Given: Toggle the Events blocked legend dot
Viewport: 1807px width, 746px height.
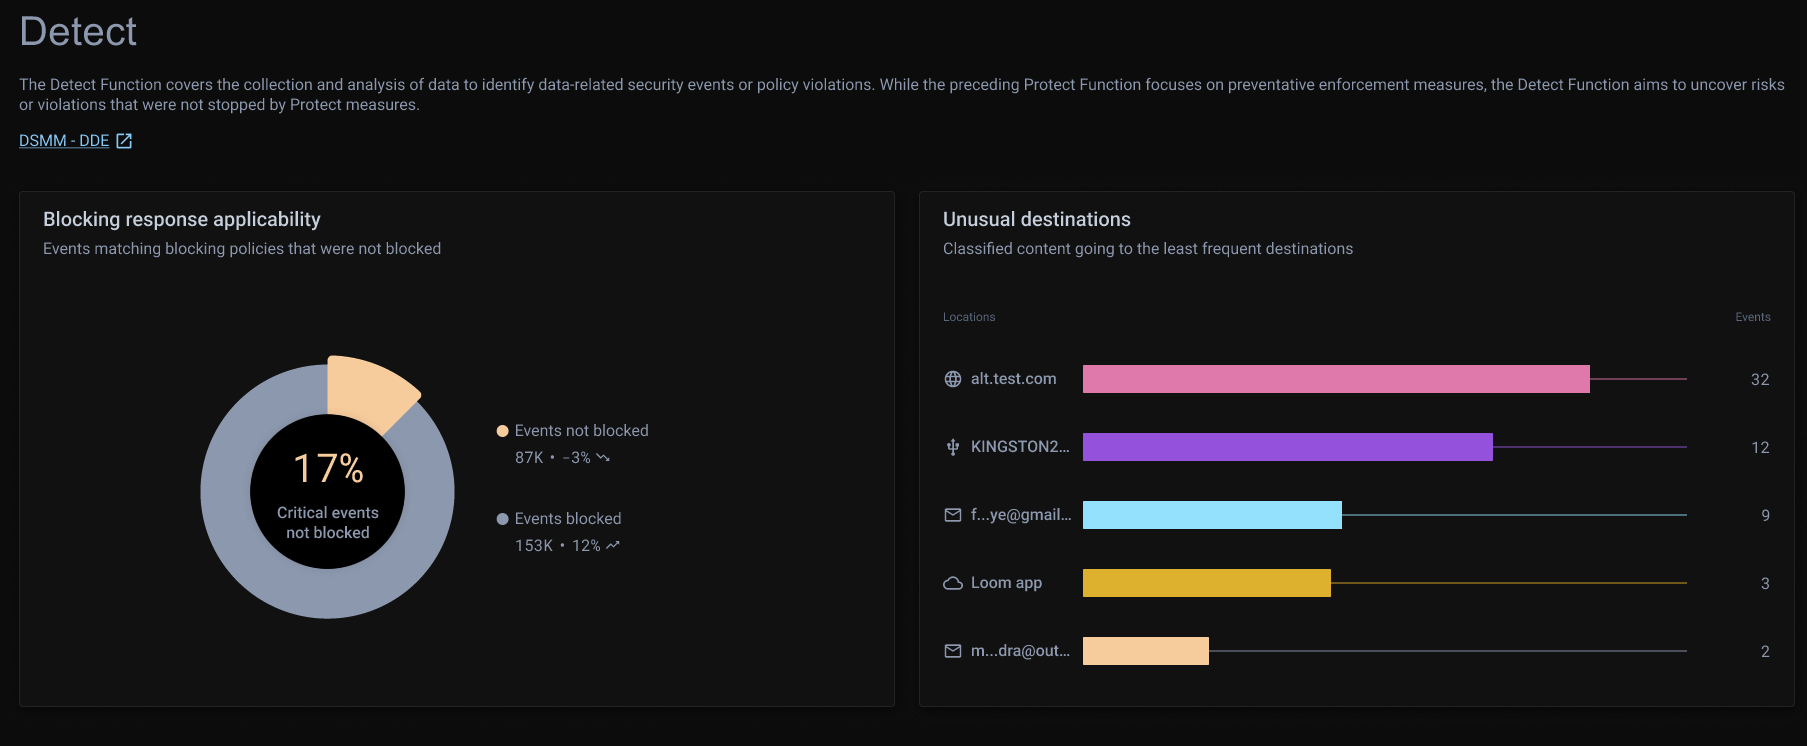Looking at the screenshot, I should pyautogui.click(x=503, y=519).
